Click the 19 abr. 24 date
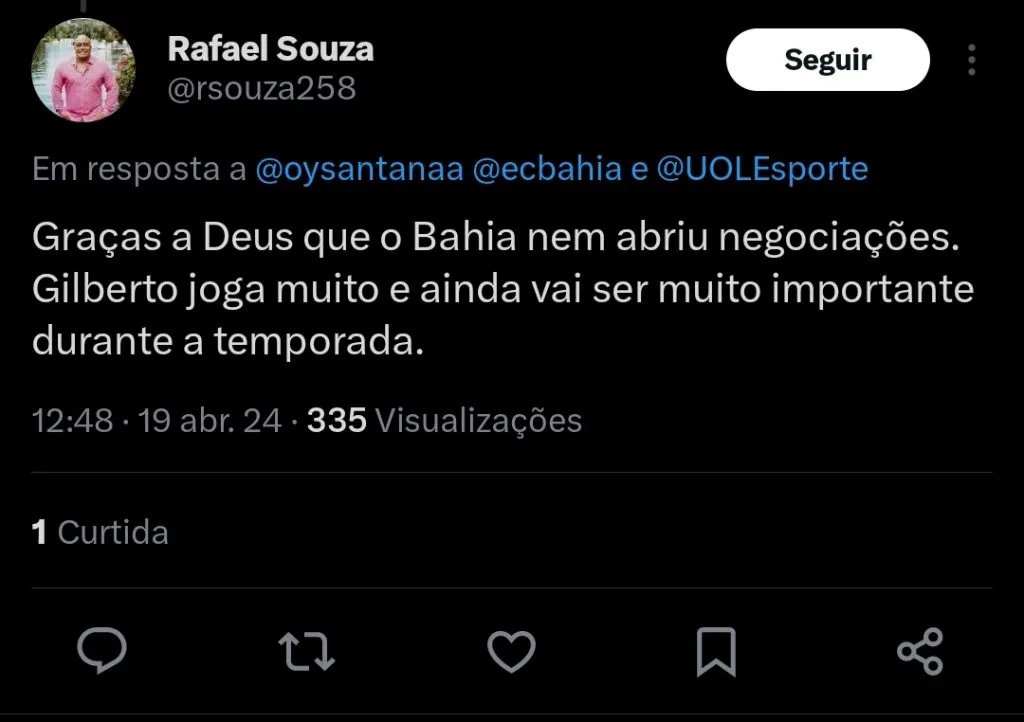Viewport: 1024px width, 722px height. (x=210, y=420)
